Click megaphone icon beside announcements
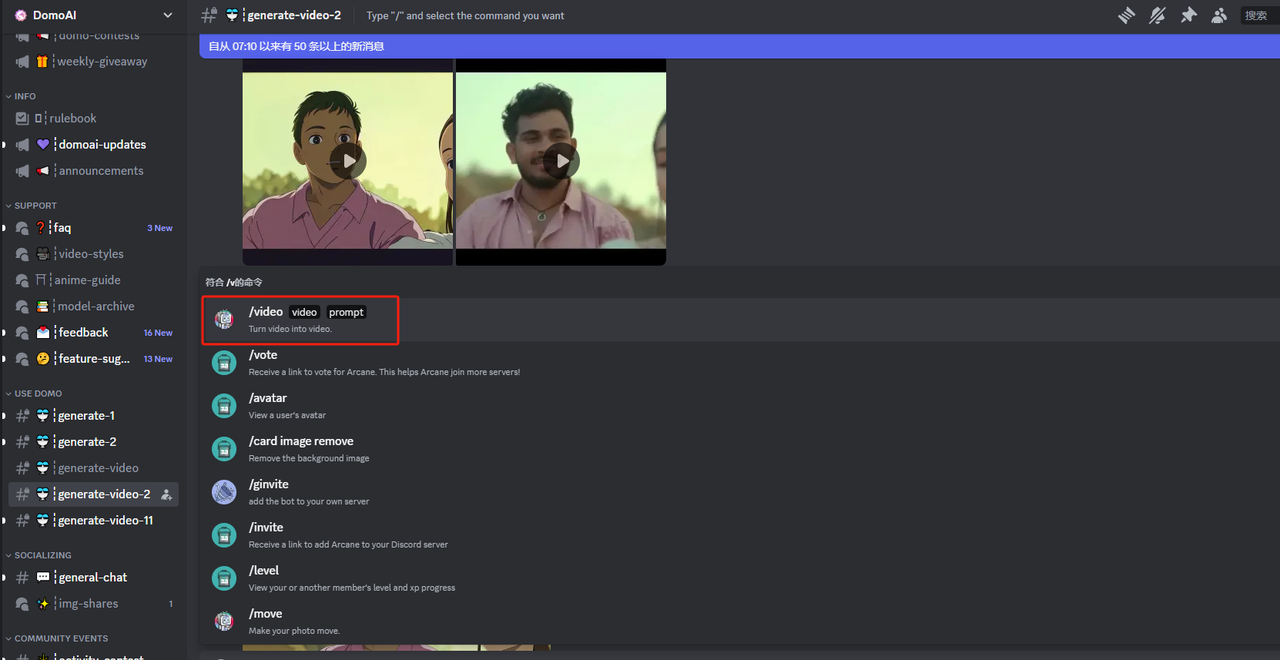The height and width of the screenshot is (660, 1280). [22, 170]
